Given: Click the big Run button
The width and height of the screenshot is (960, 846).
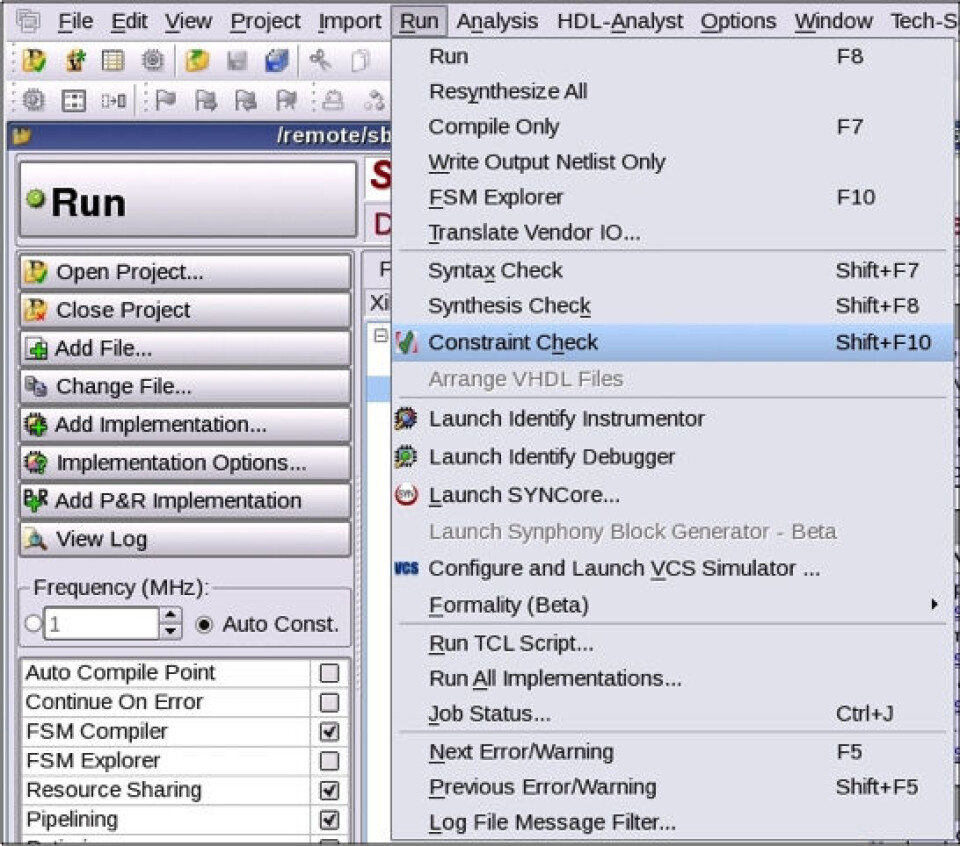Looking at the screenshot, I should 188,200.
